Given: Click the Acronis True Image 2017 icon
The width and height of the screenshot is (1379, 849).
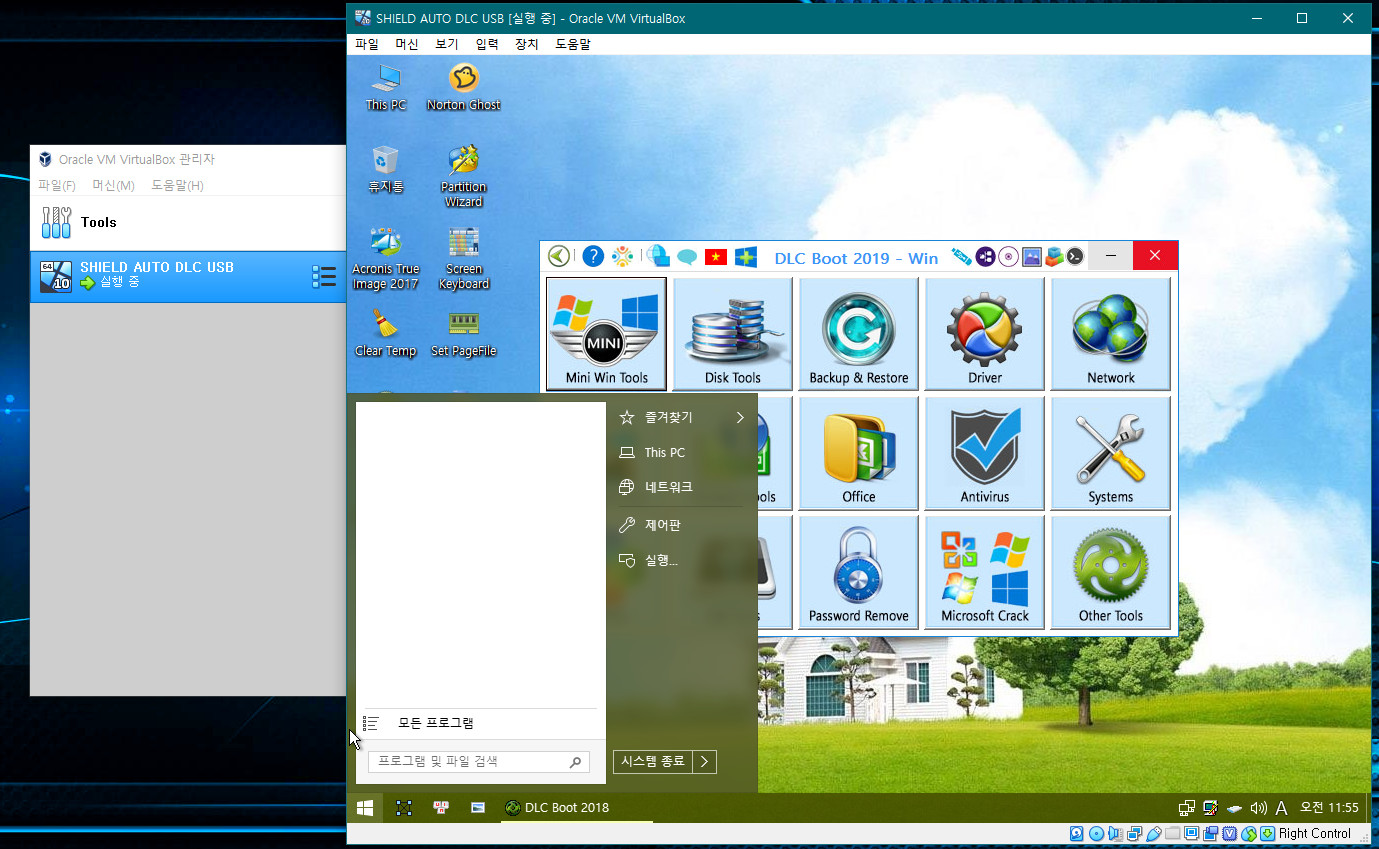Looking at the screenshot, I should (385, 258).
